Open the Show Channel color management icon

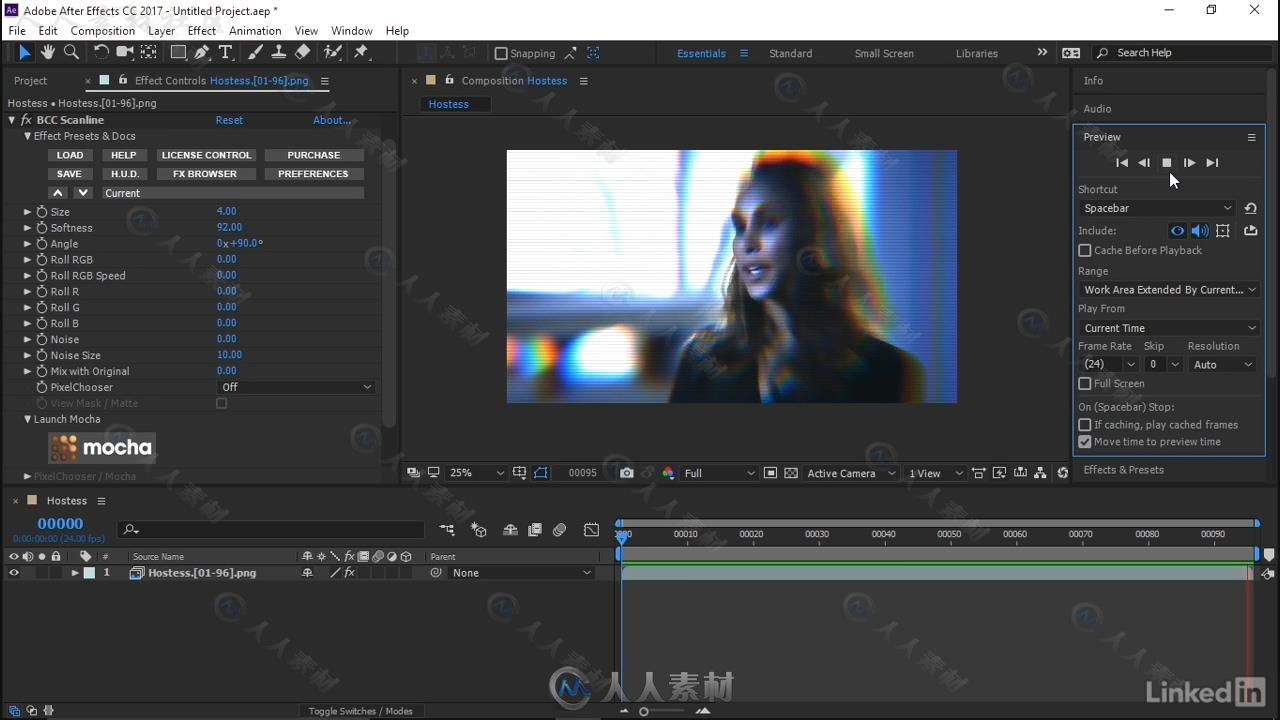(x=668, y=473)
